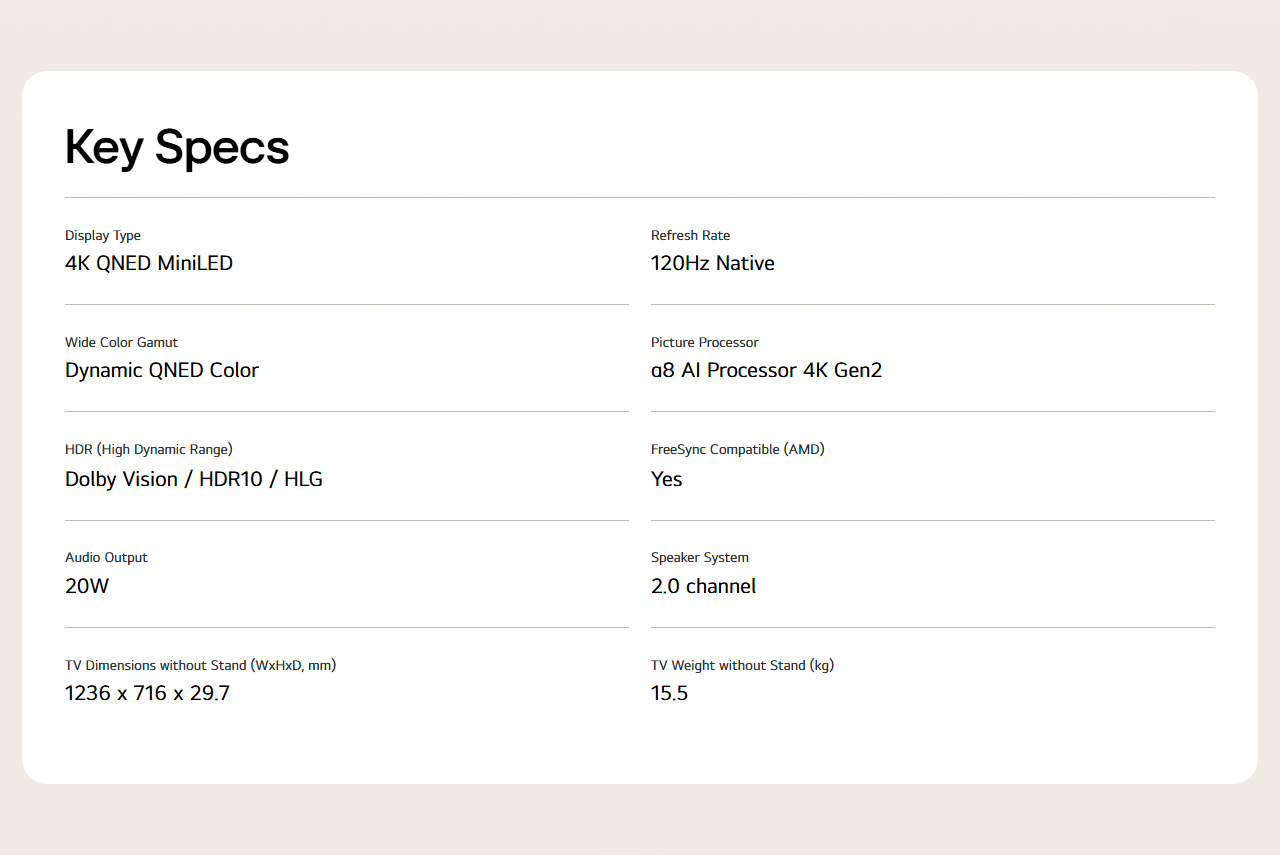The height and width of the screenshot is (855, 1280).
Task: Click the HDR (High Dynamic Range) label
Action: coord(149,450)
